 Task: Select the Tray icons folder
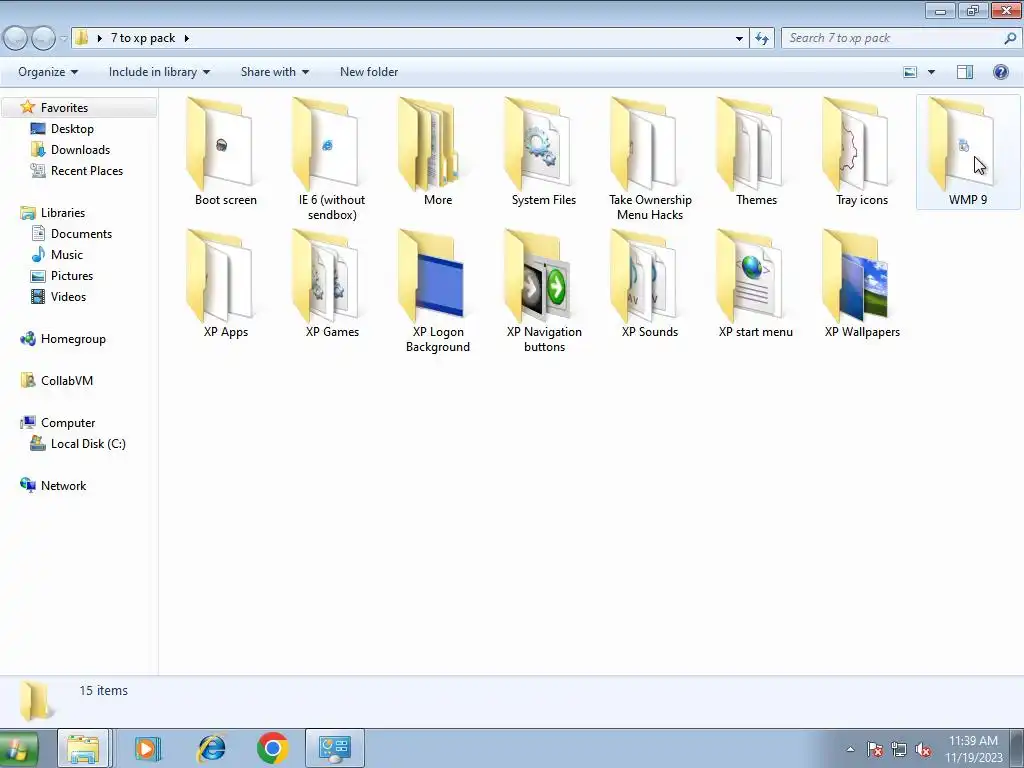861,152
